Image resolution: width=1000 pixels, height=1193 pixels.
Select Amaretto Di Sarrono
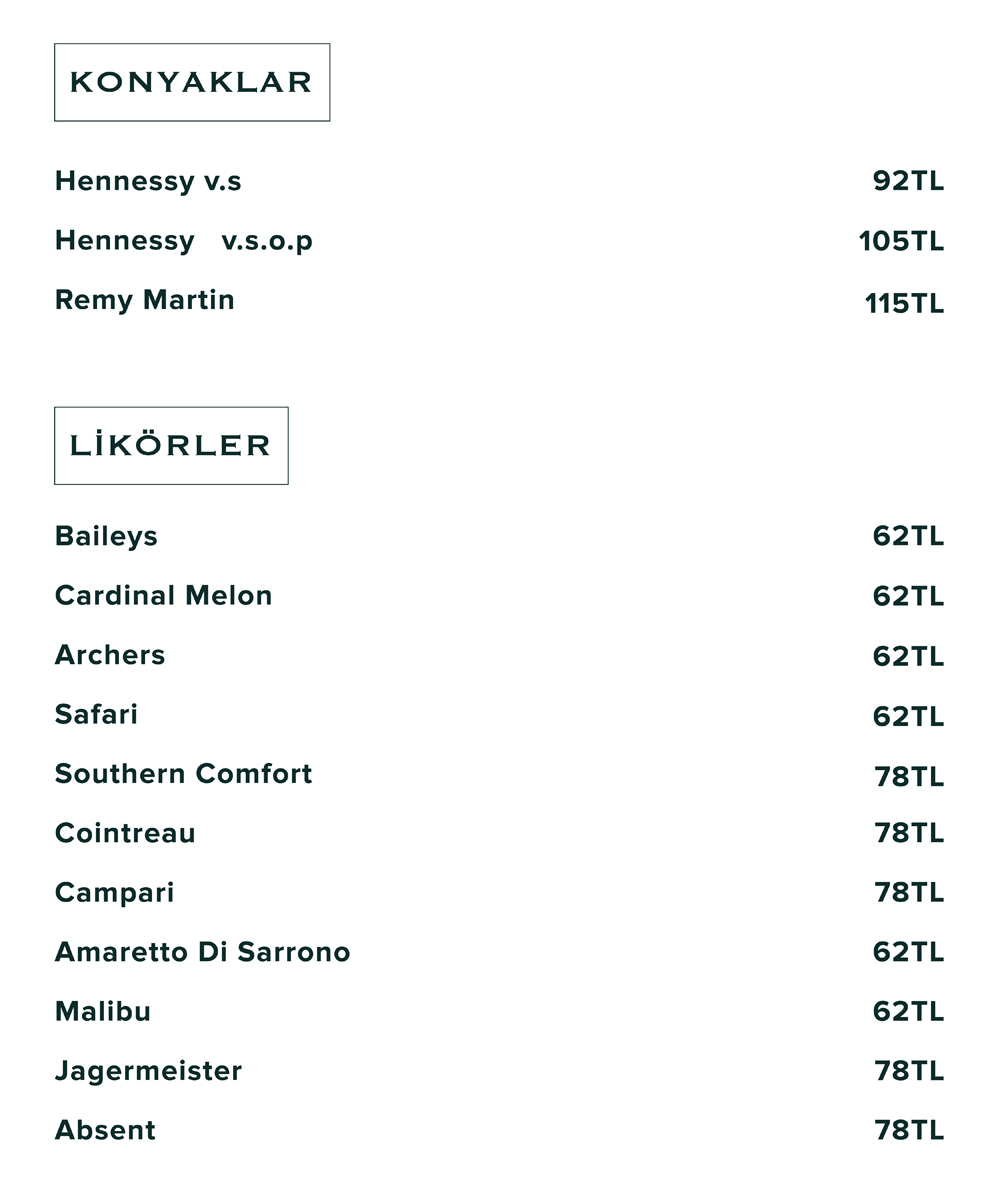[202, 952]
